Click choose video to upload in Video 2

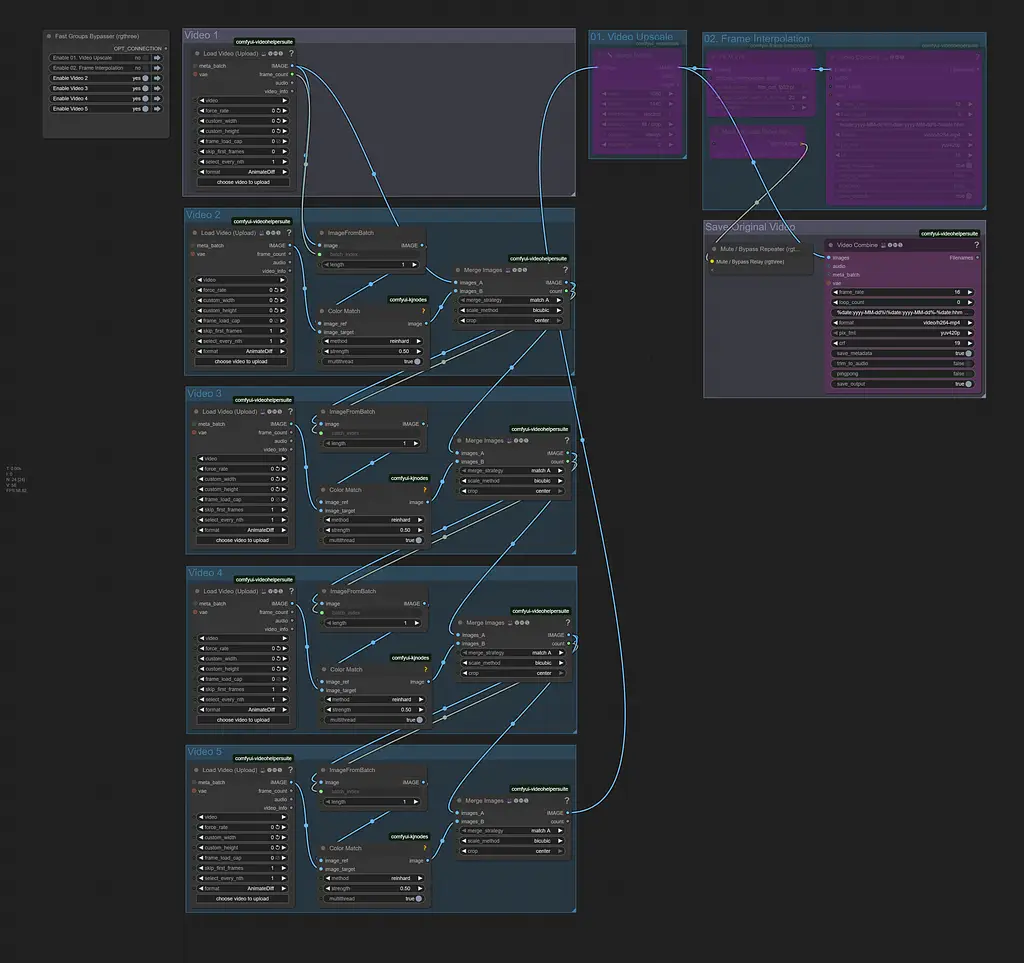(240, 362)
